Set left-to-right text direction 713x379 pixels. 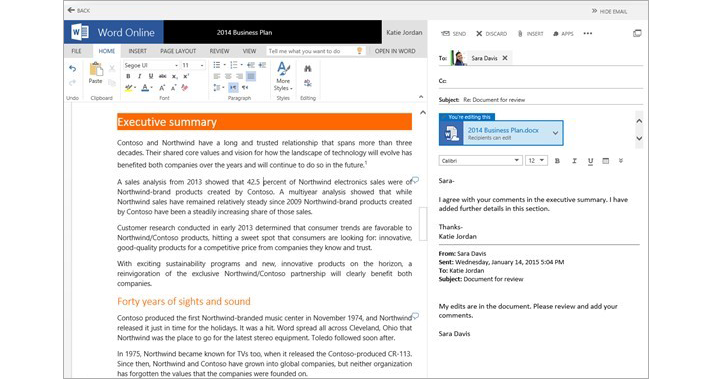(x=233, y=87)
